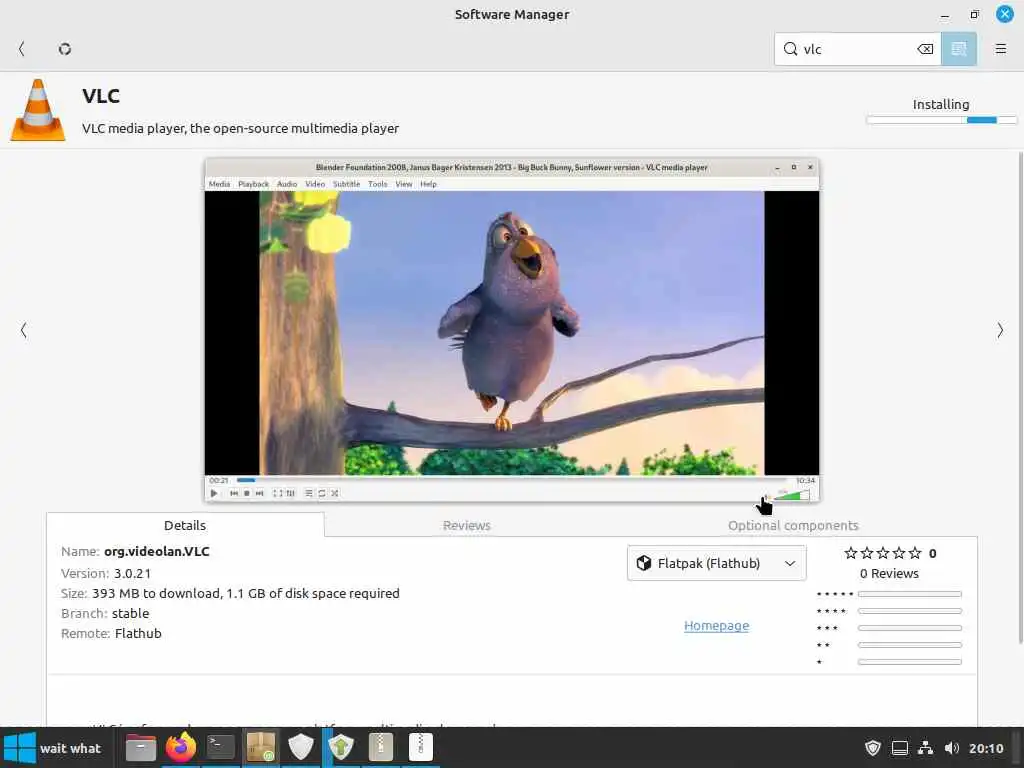Viewport: 1024px width, 768px height.
Task: Click the VLC cone app icon
Action: click(x=38, y=110)
